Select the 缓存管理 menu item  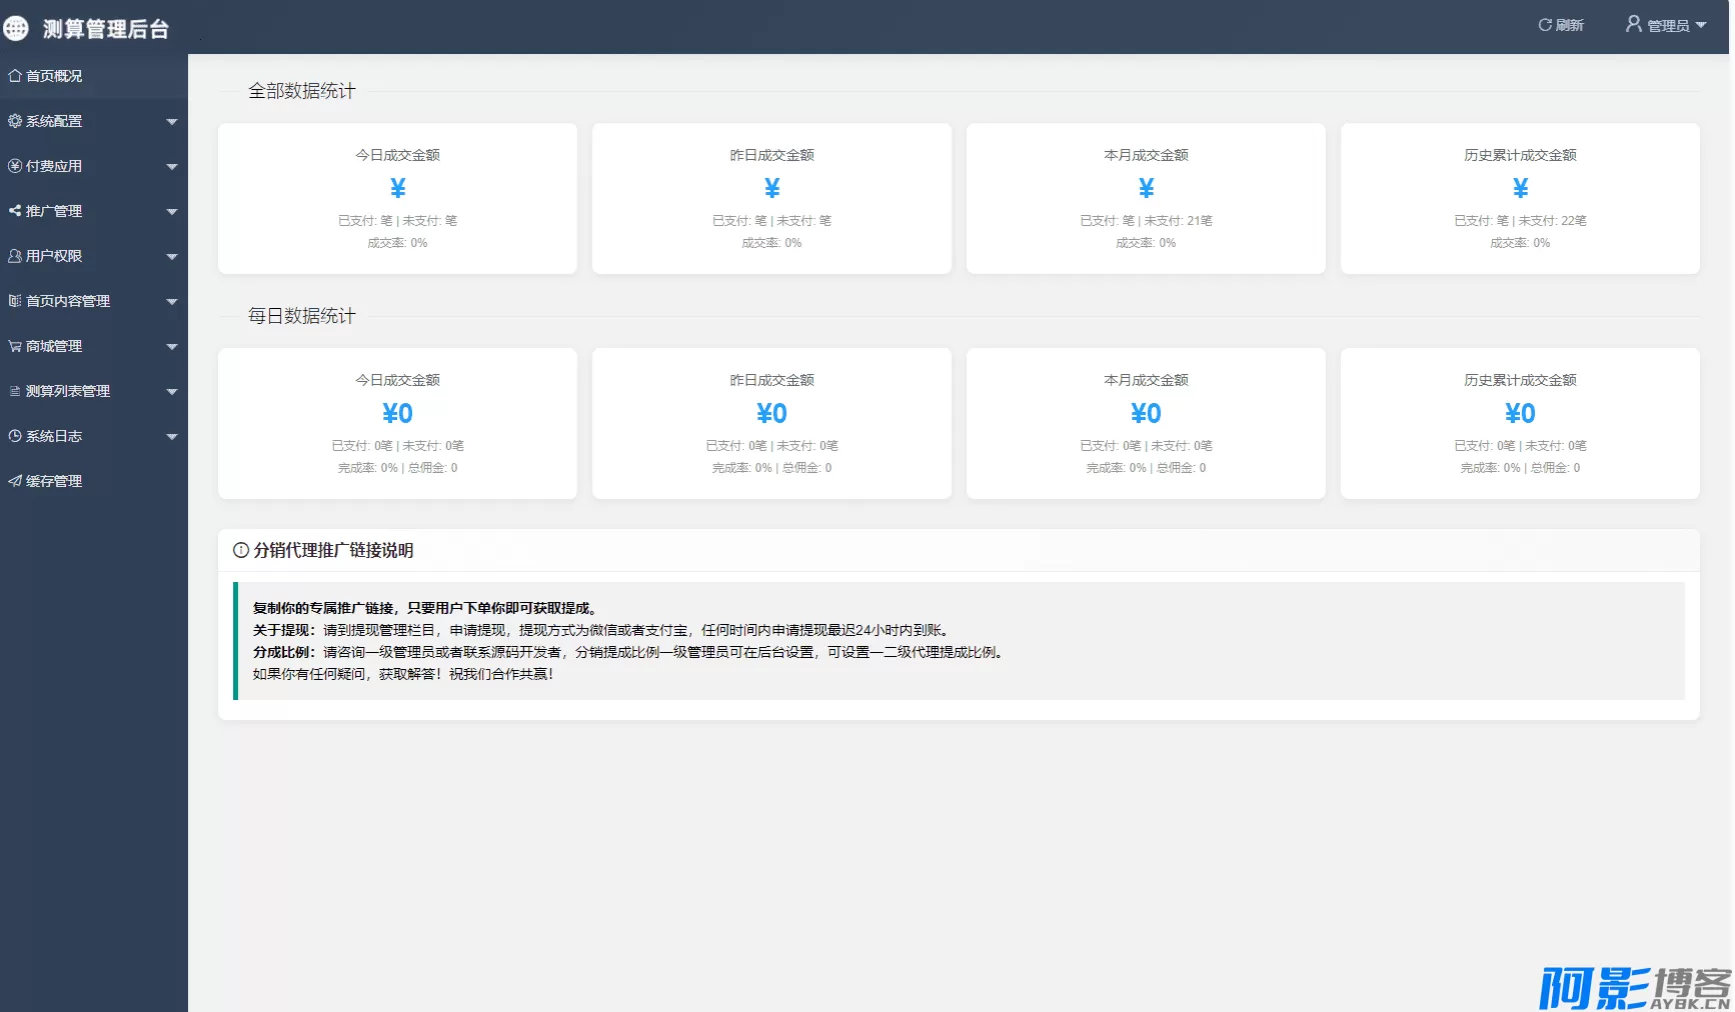pos(54,481)
